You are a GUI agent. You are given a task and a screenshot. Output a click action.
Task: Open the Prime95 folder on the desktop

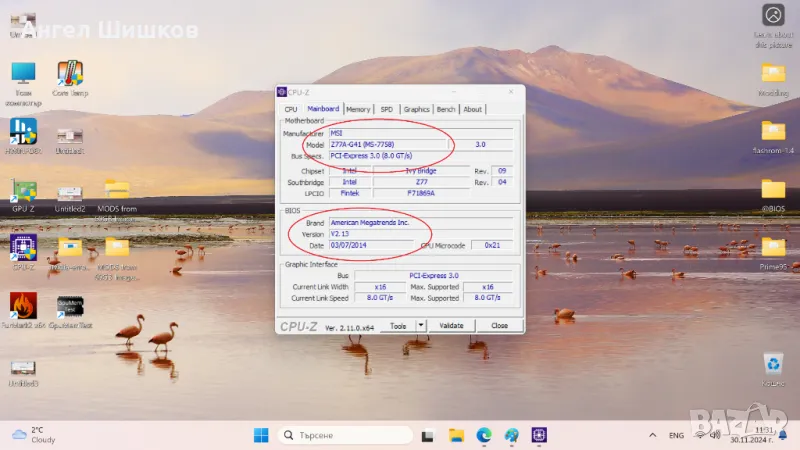(773, 249)
